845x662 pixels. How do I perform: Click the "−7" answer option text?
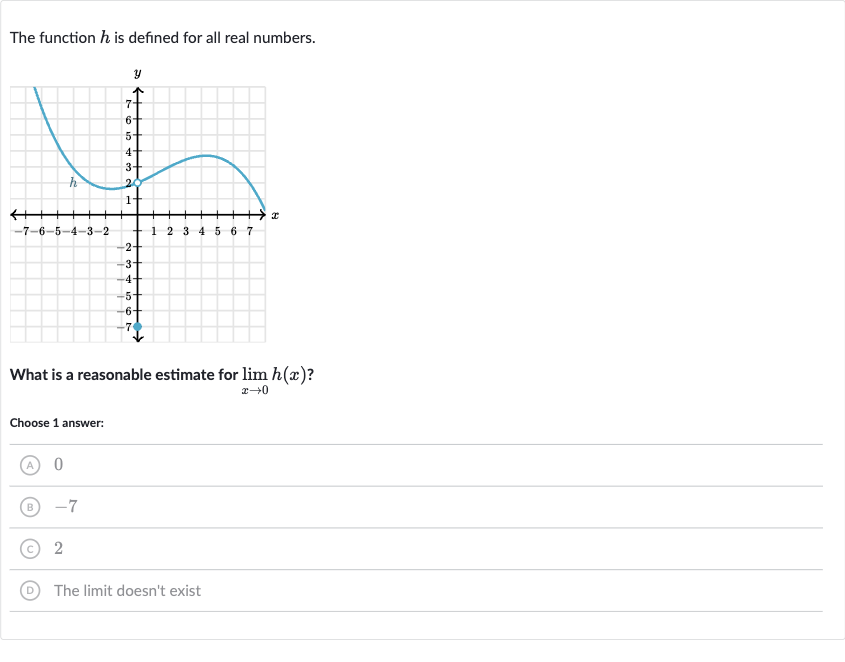click(x=65, y=507)
